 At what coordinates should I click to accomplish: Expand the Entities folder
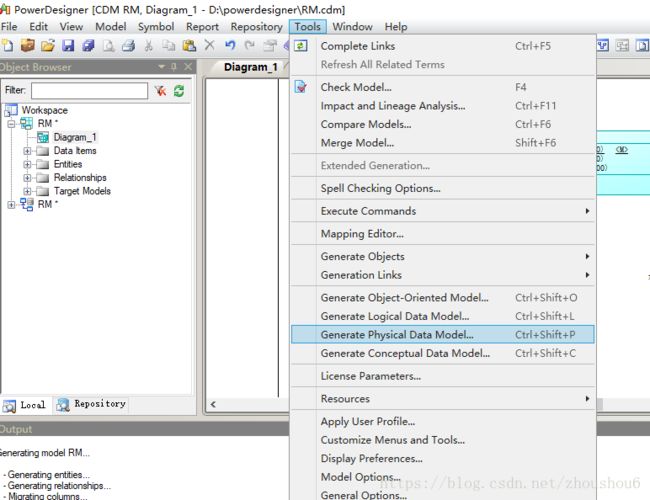[27, 164]
